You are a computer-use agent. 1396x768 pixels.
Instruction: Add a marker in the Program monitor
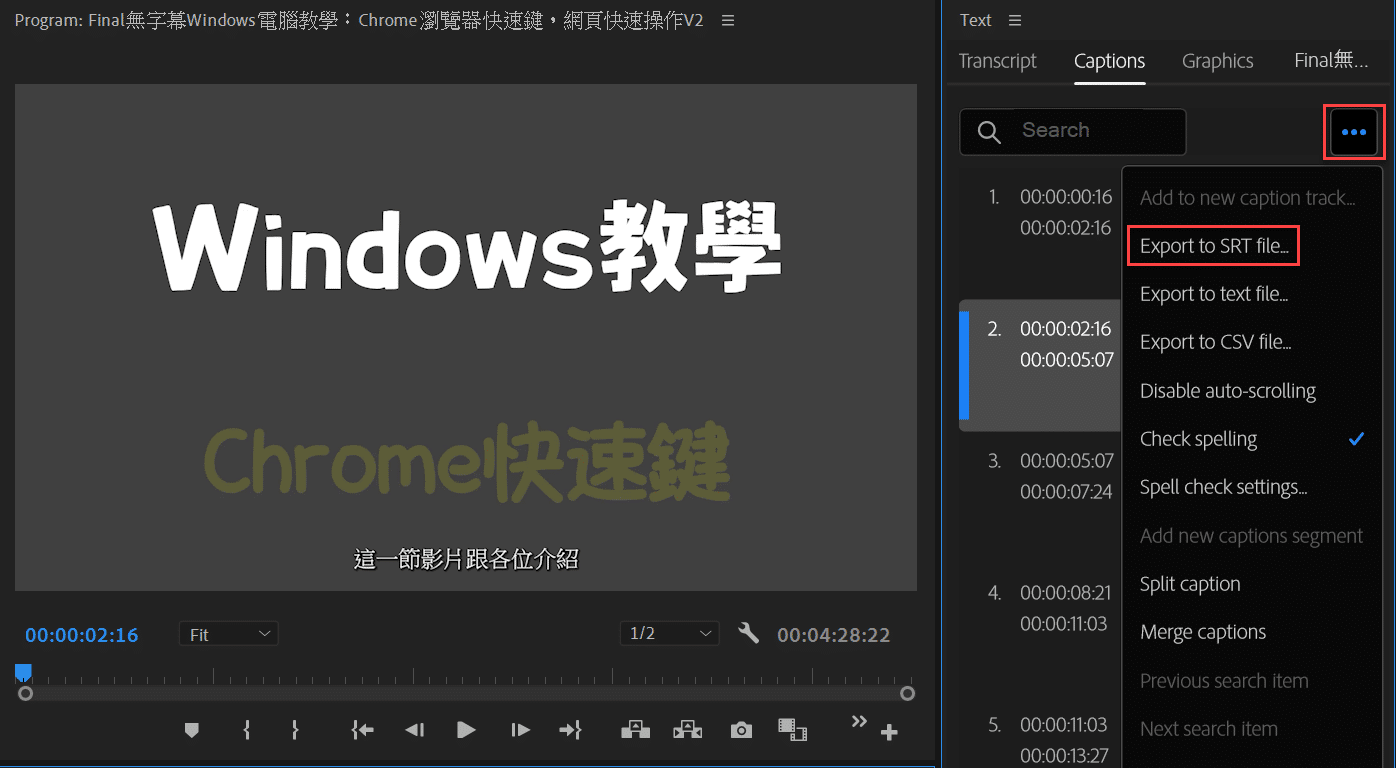click(x=192, y=731)
